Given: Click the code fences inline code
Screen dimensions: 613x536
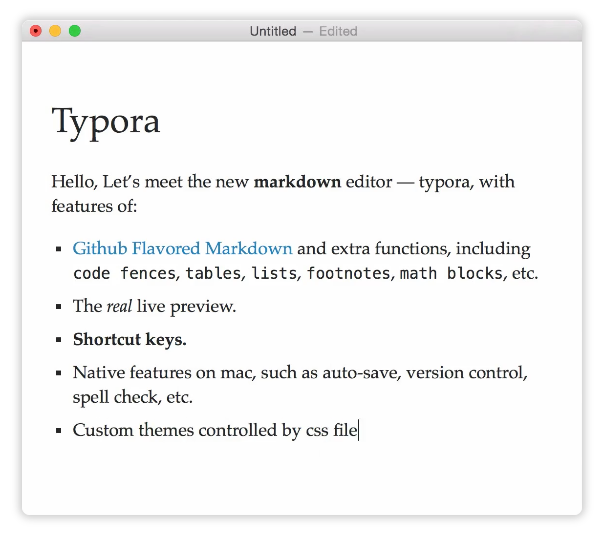Looking at the screenshot, I should [124, 273].
